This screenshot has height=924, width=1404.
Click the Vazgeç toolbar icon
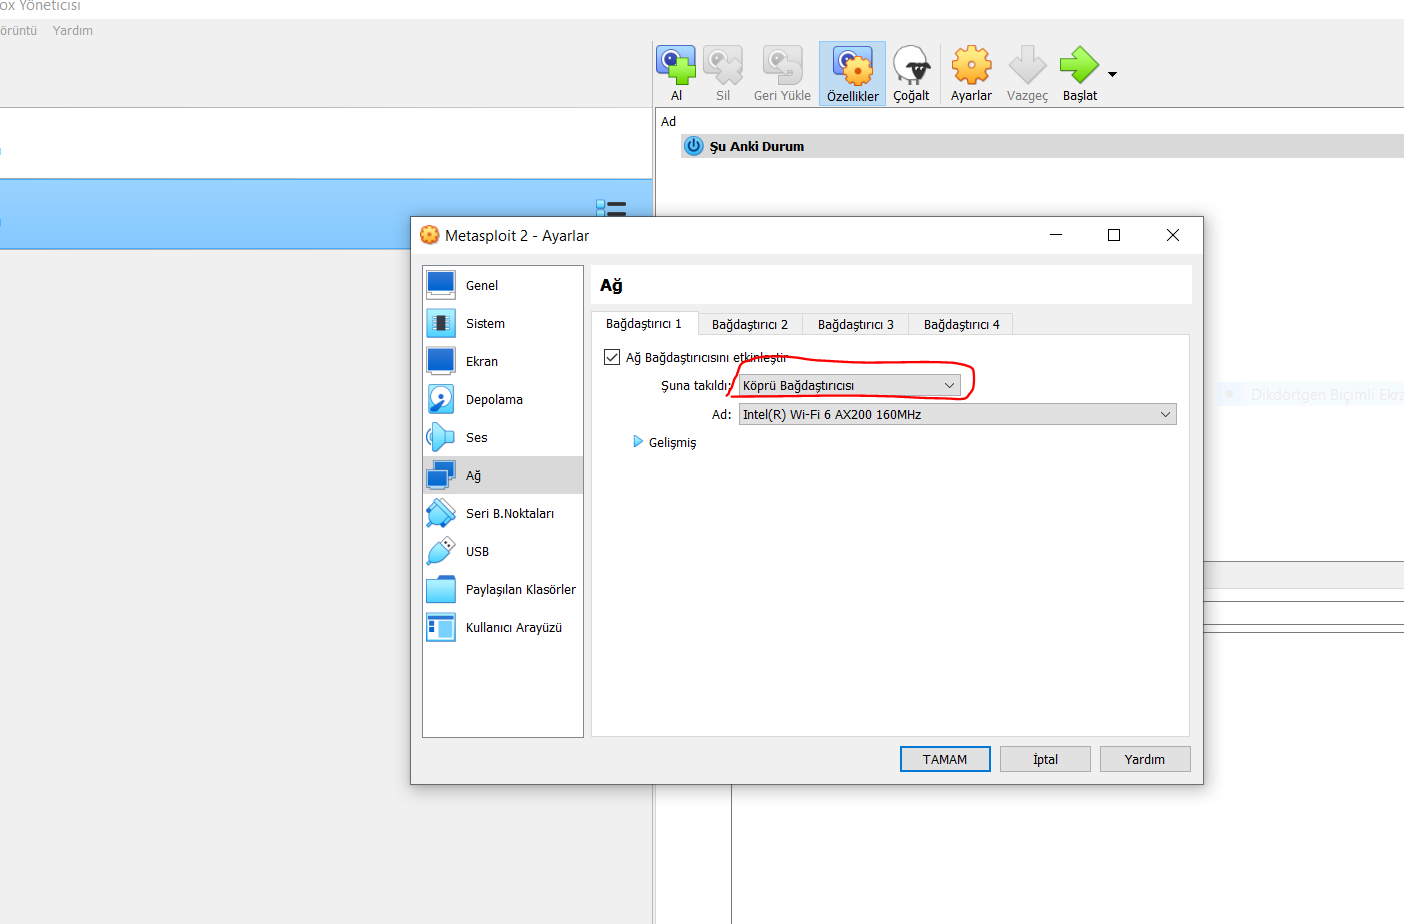click(1027, 73)
